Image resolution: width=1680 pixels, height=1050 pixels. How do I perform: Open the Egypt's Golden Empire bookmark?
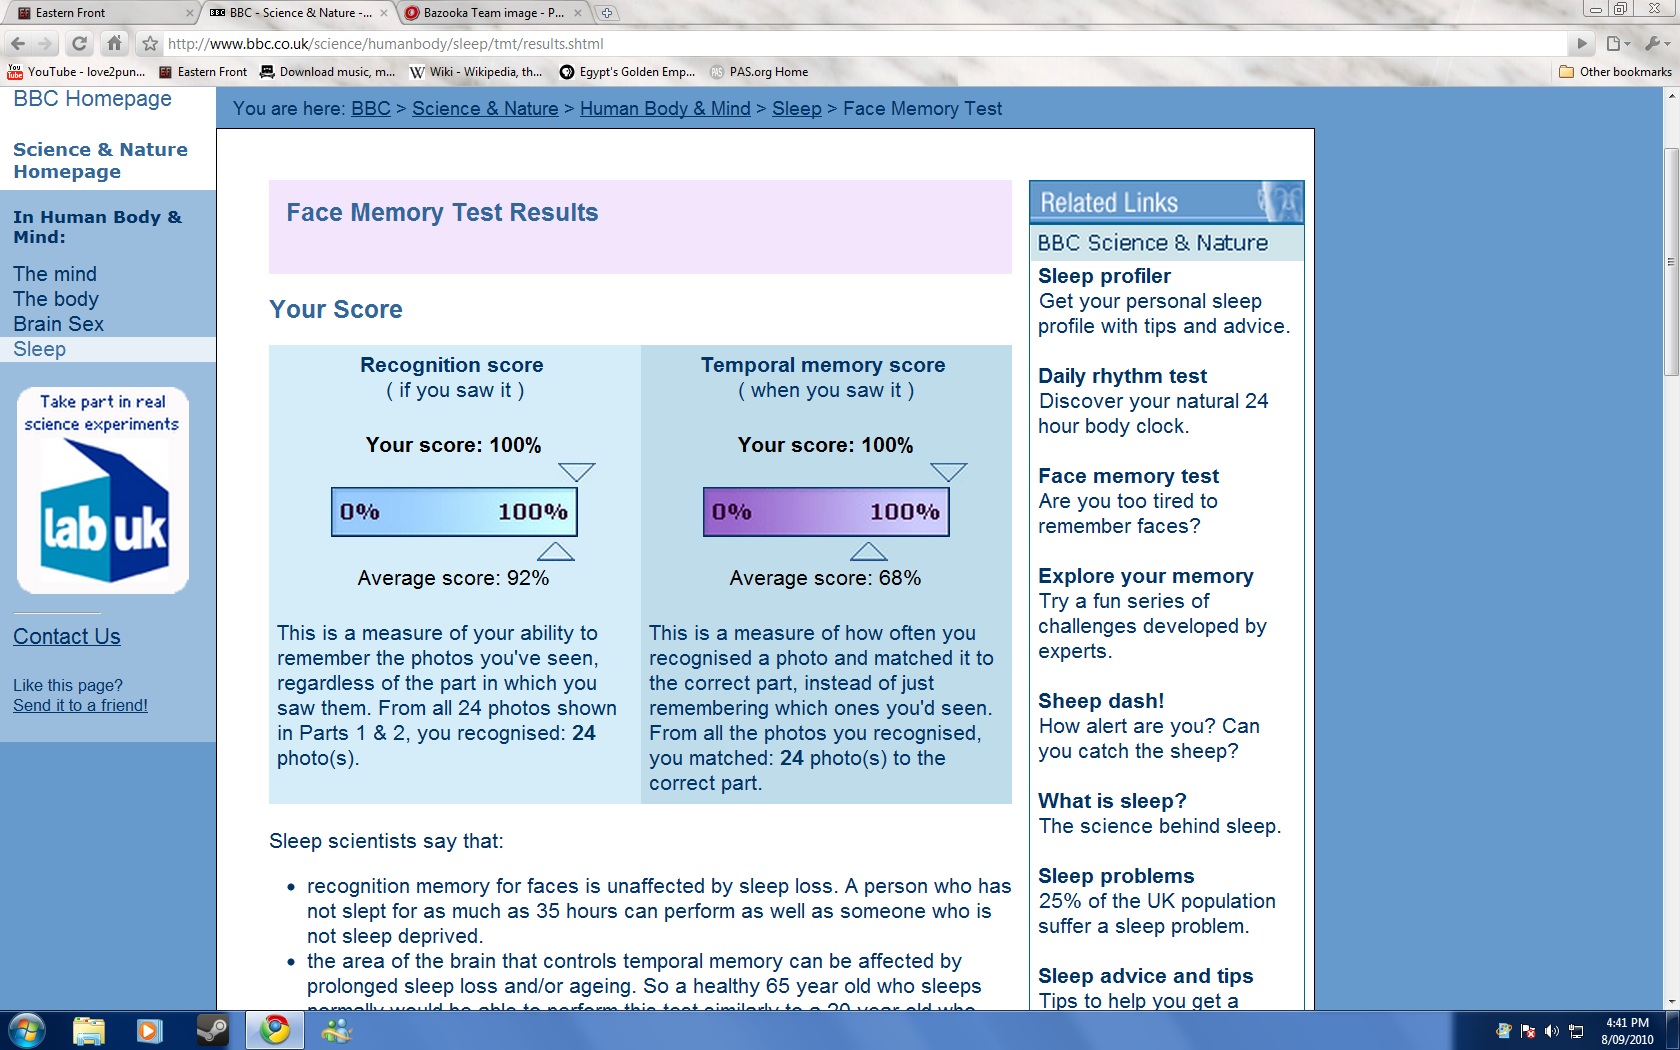pos(627,72)
